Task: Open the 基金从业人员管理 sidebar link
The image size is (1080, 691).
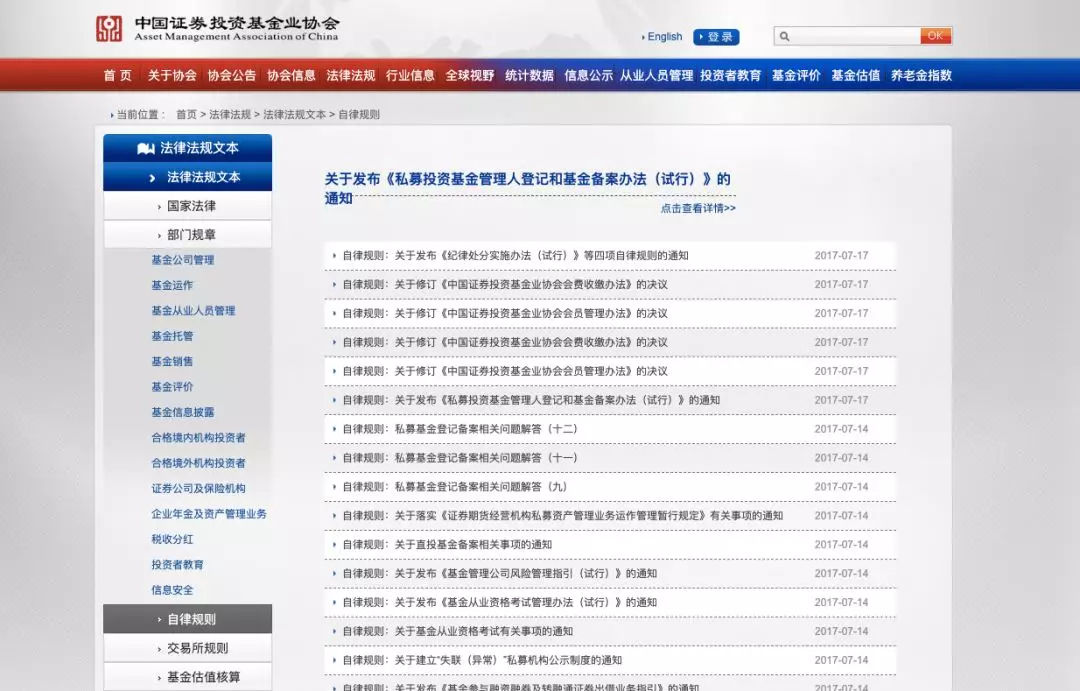Action: click(x=194, y=311)
